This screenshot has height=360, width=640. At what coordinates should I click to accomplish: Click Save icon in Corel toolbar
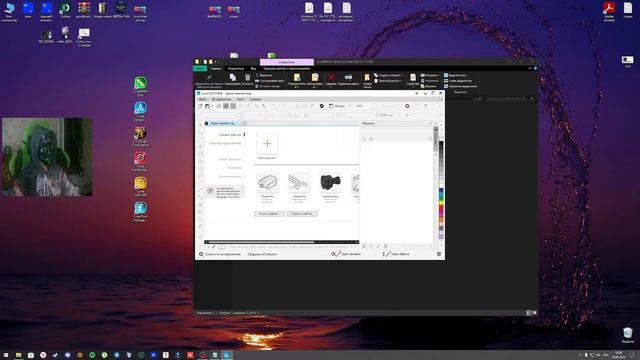click(x=218, y=106)
